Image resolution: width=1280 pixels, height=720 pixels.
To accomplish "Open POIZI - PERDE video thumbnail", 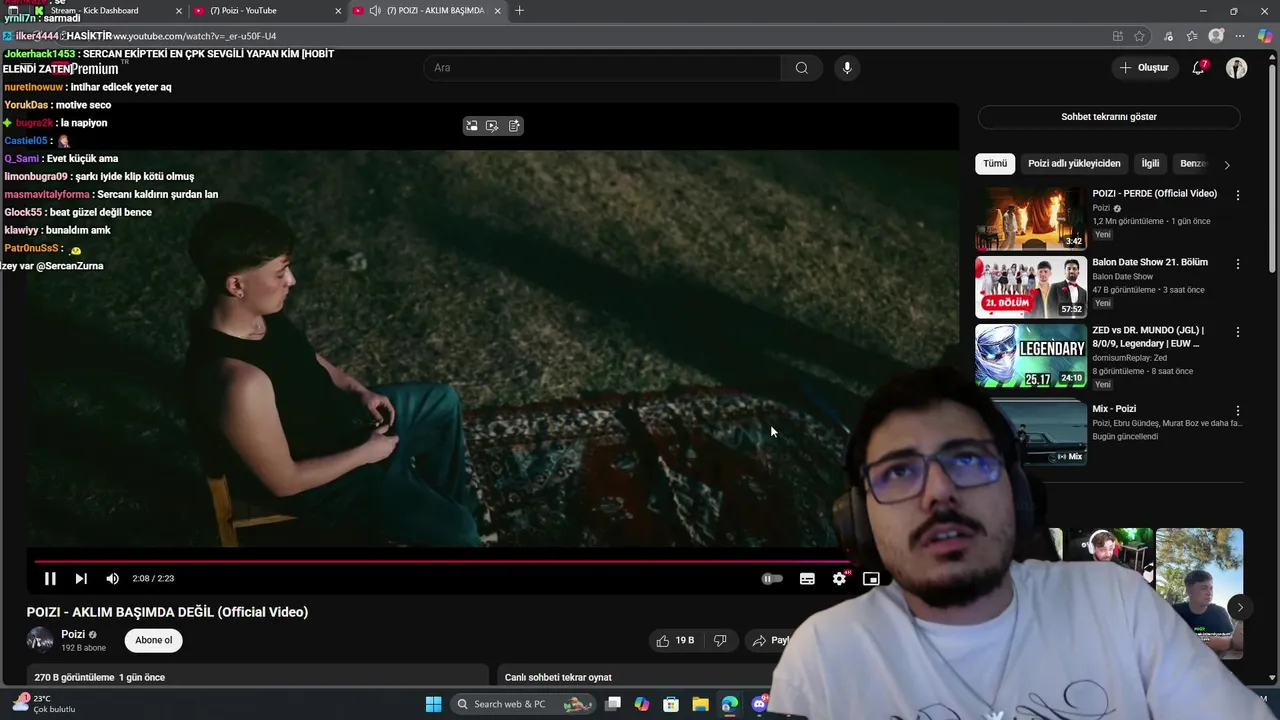I will pos(1031,218).
